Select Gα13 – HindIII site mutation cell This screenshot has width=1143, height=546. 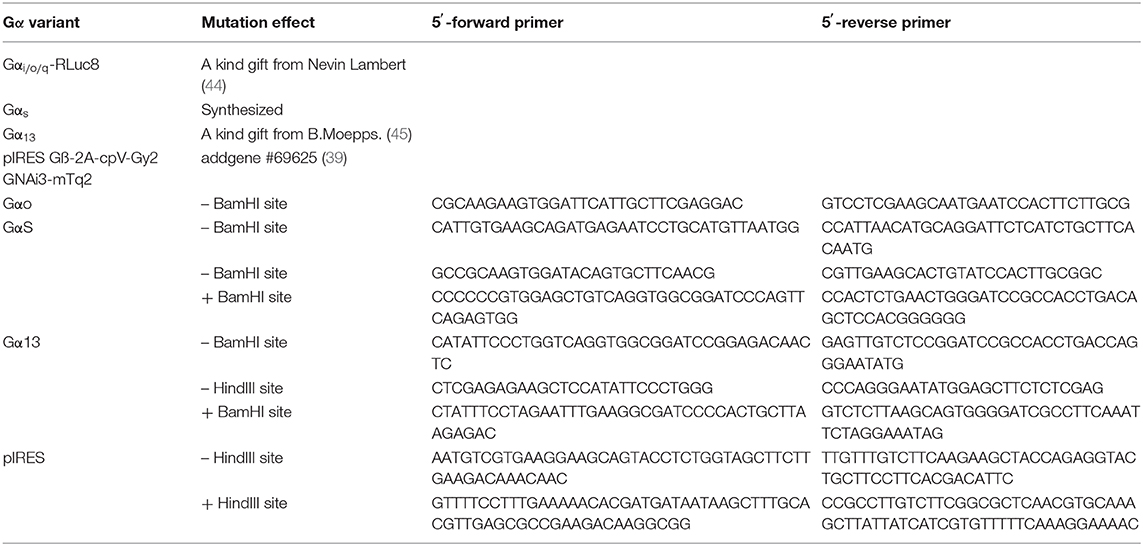click(x=242, y=389)
